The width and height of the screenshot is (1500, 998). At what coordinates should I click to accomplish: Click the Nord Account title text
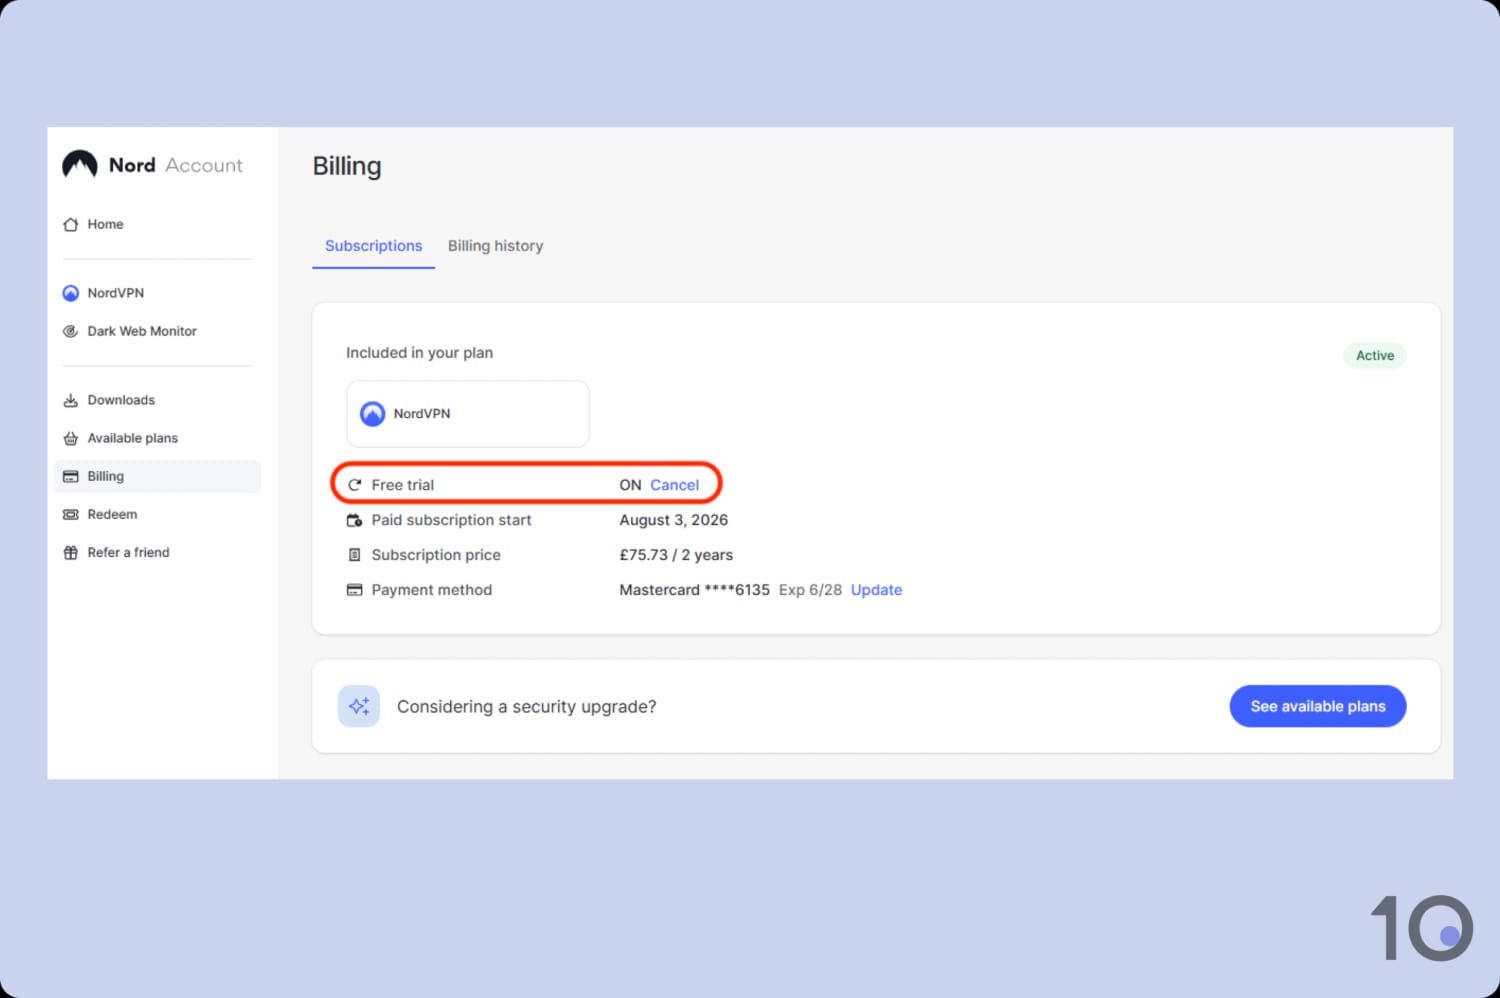(x=176, y=165)
